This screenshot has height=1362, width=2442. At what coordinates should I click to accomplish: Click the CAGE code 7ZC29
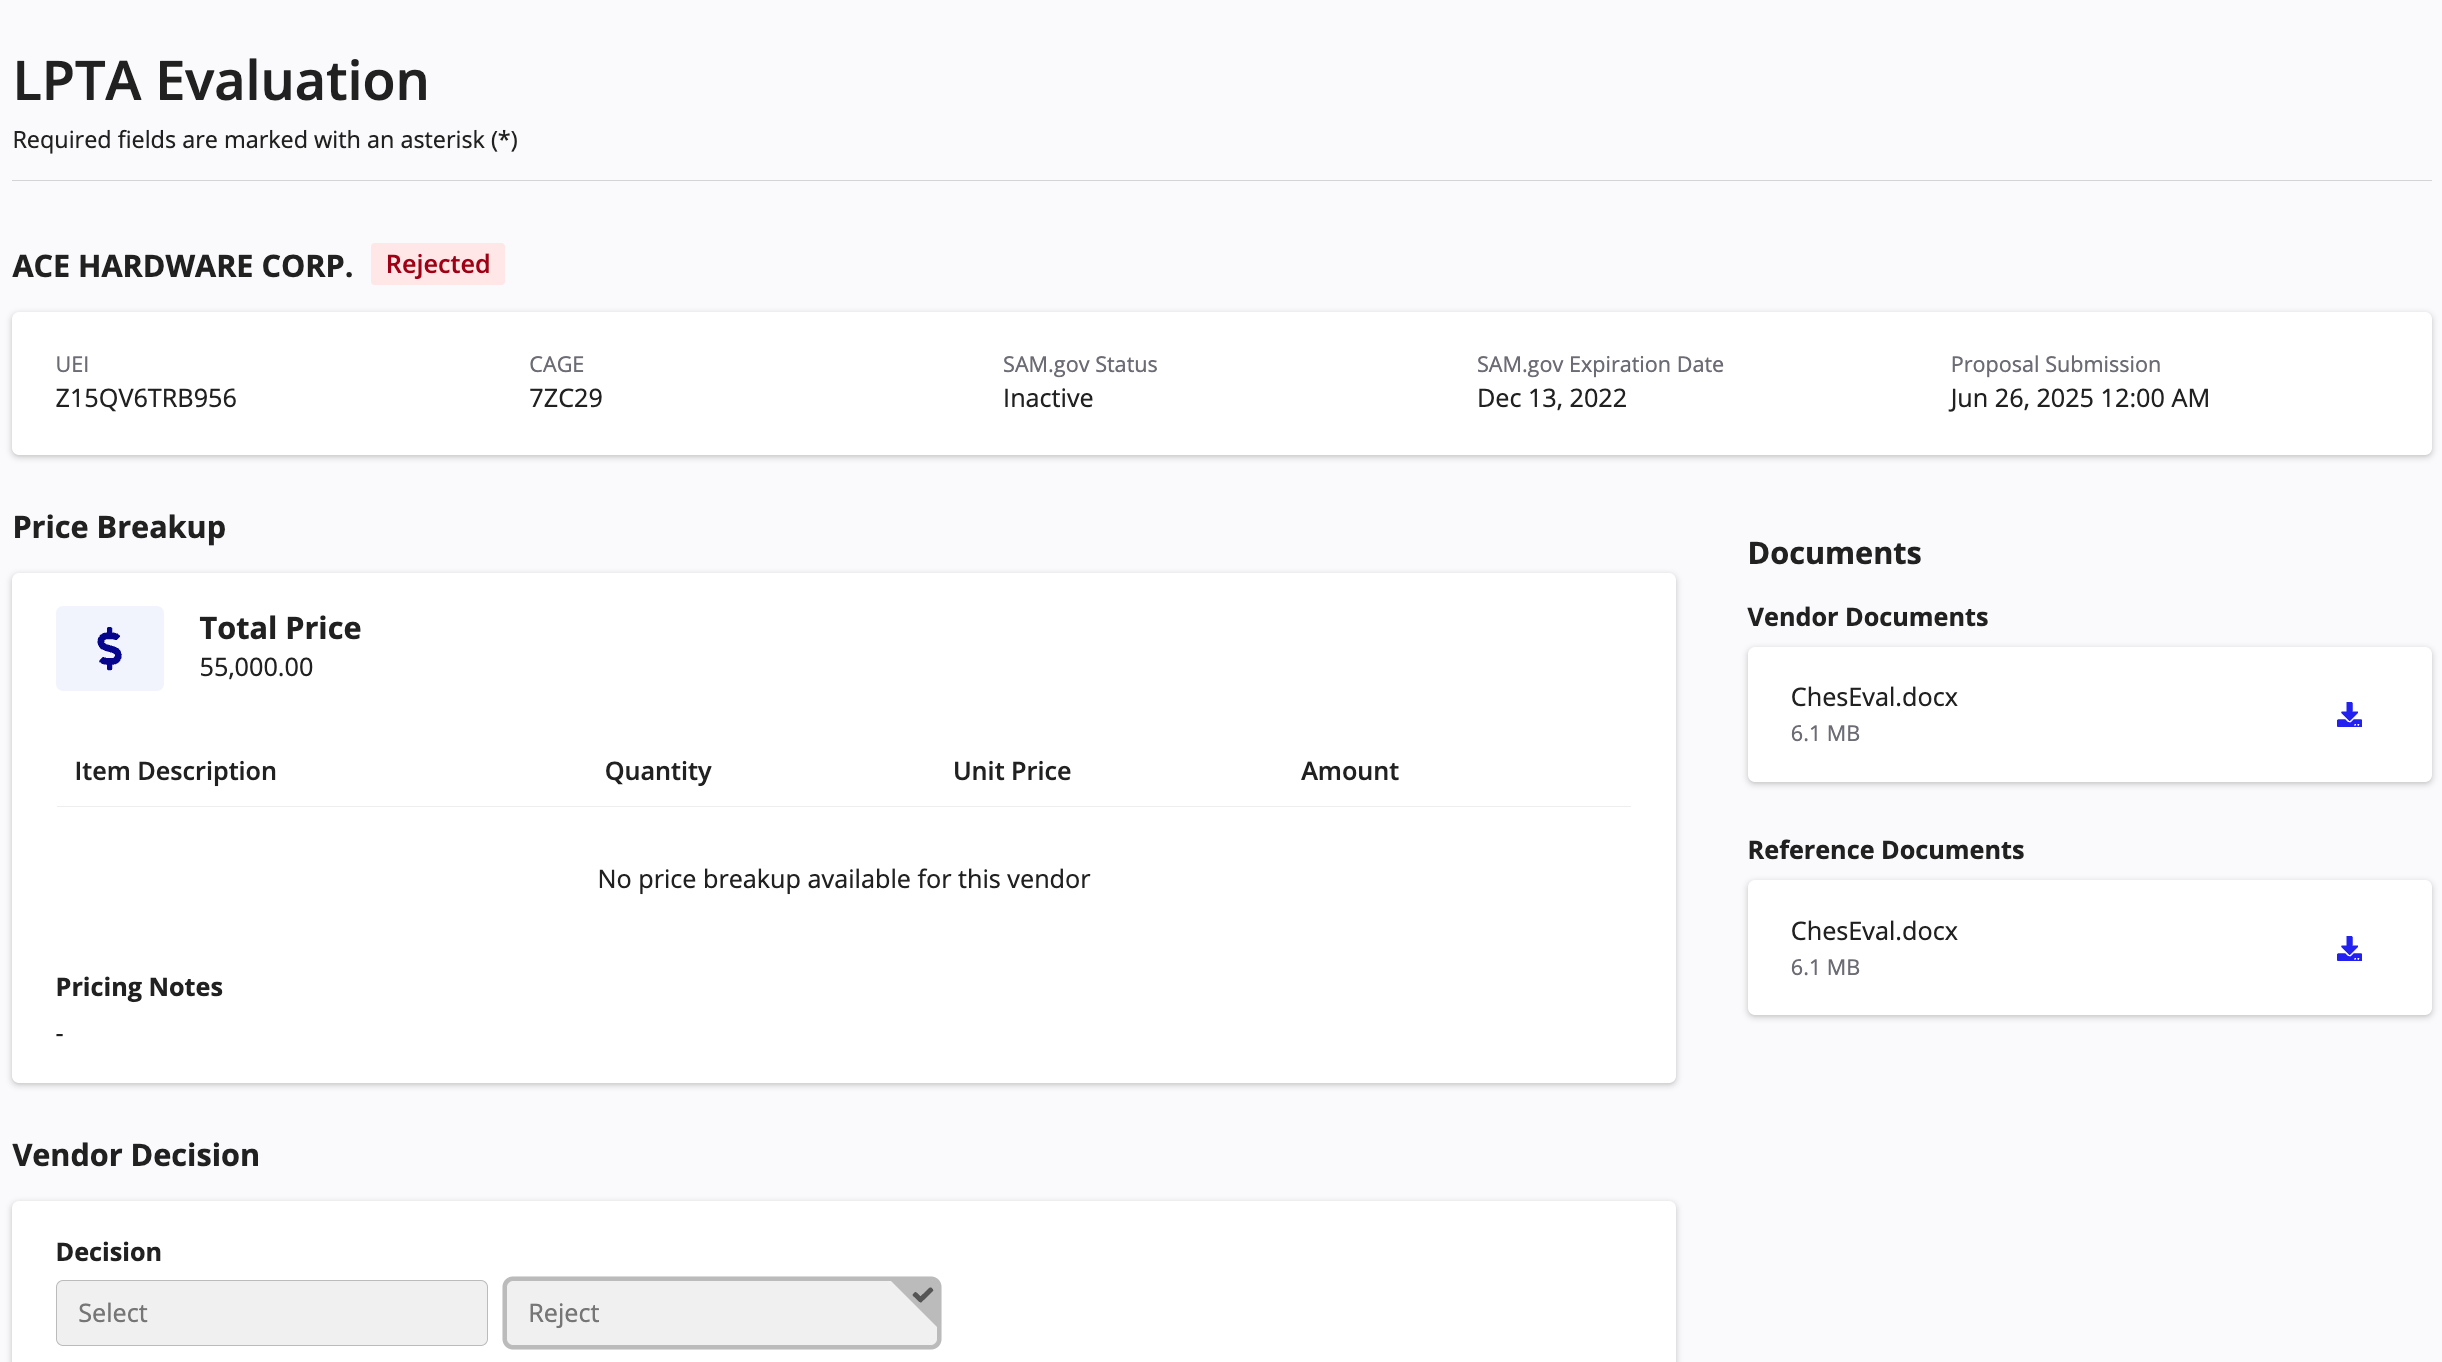tap(566, 398)
